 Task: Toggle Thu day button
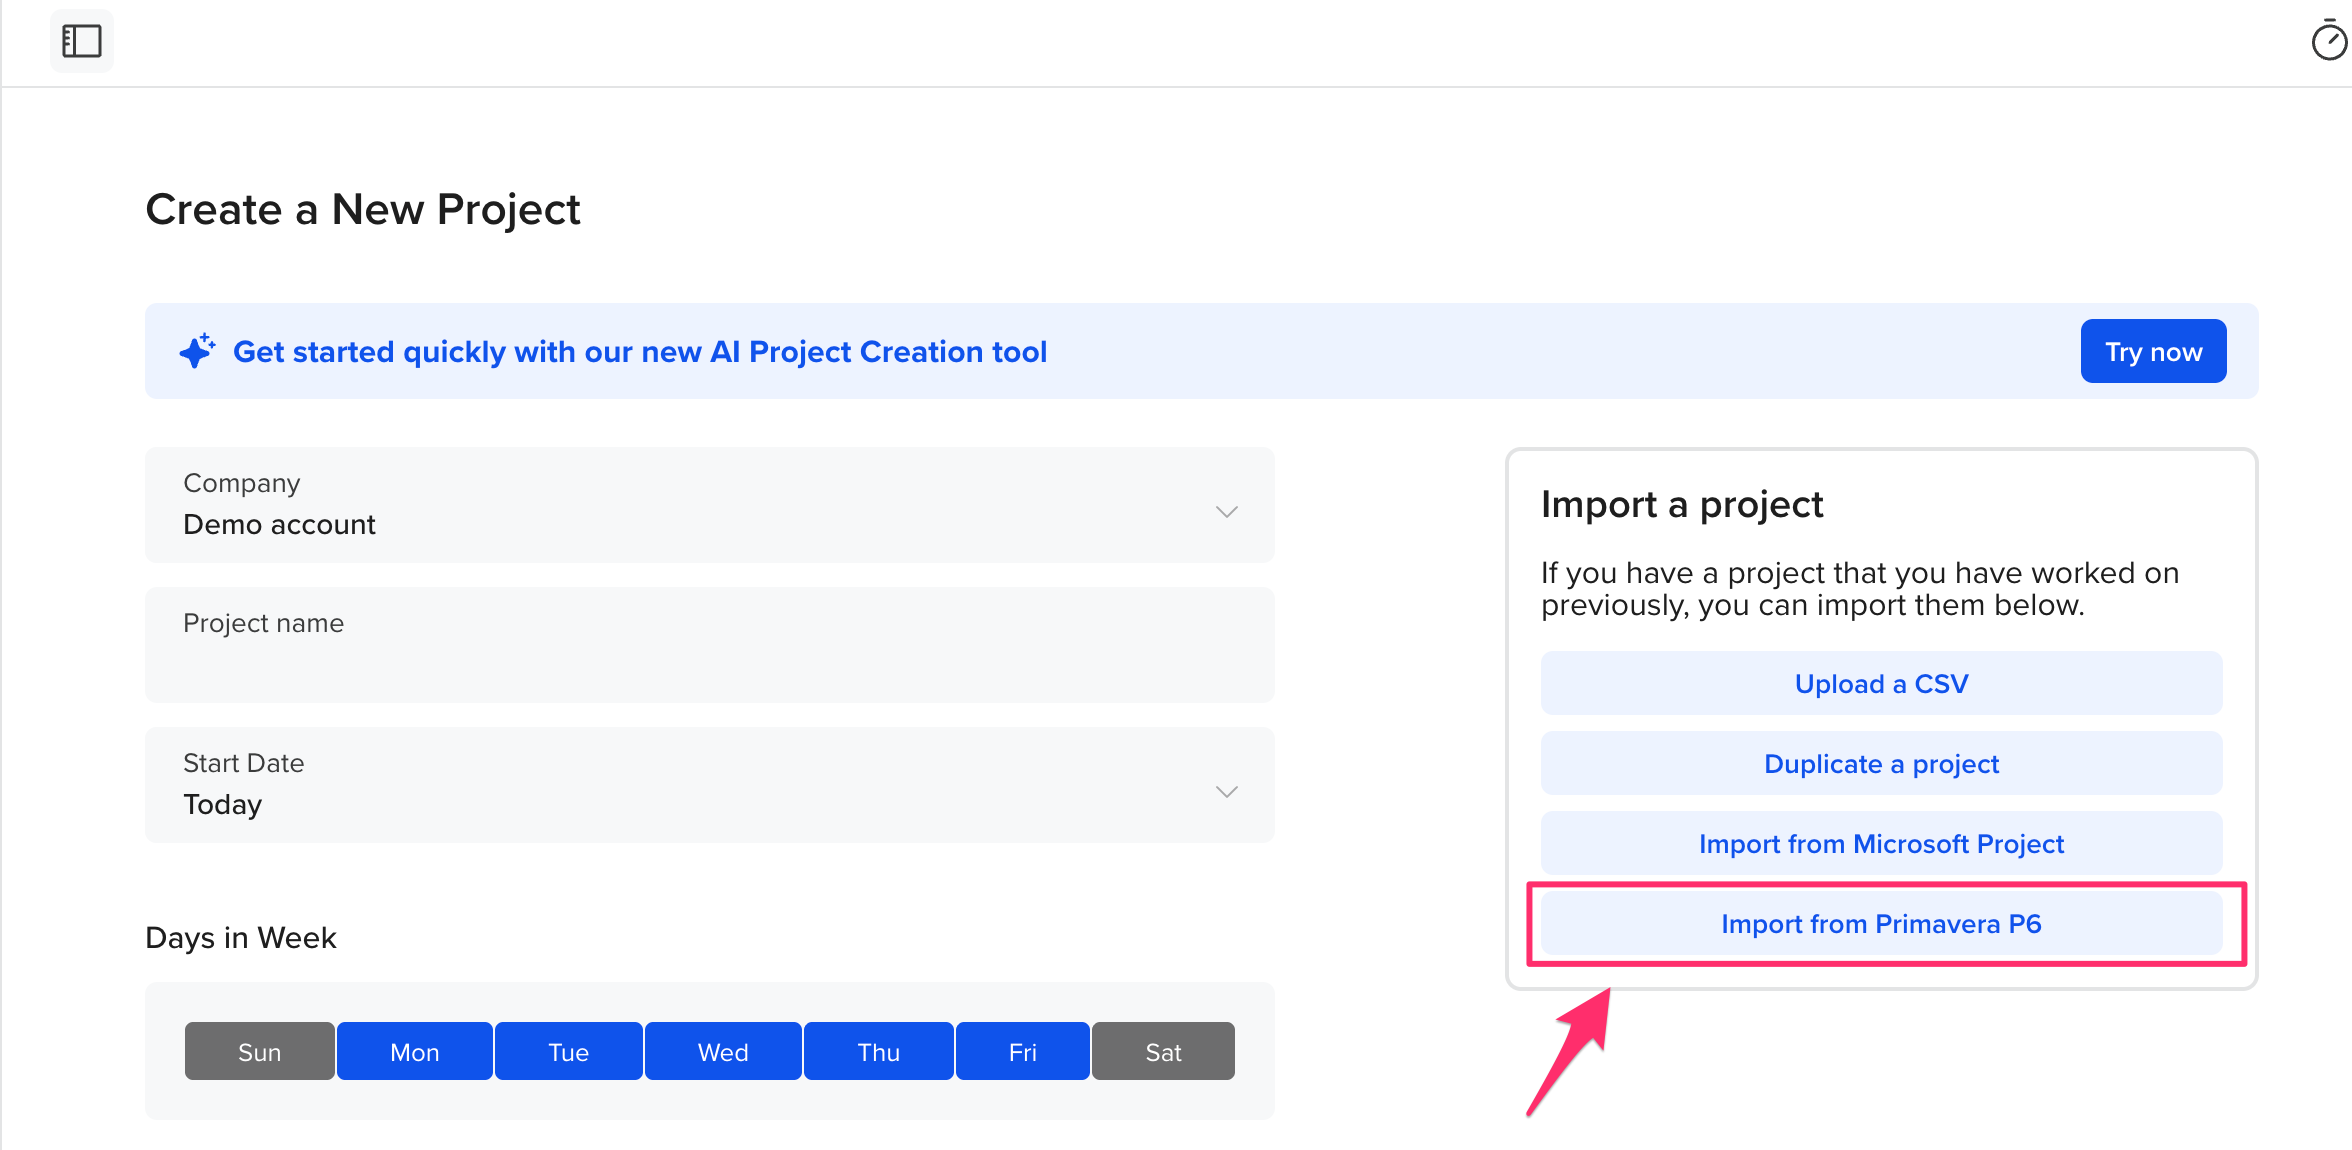point(878,1051)
